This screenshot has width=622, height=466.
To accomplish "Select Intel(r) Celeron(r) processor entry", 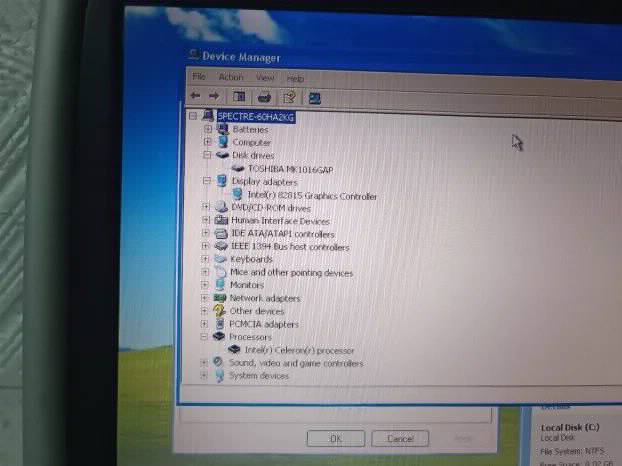I will tap(299, 350).
